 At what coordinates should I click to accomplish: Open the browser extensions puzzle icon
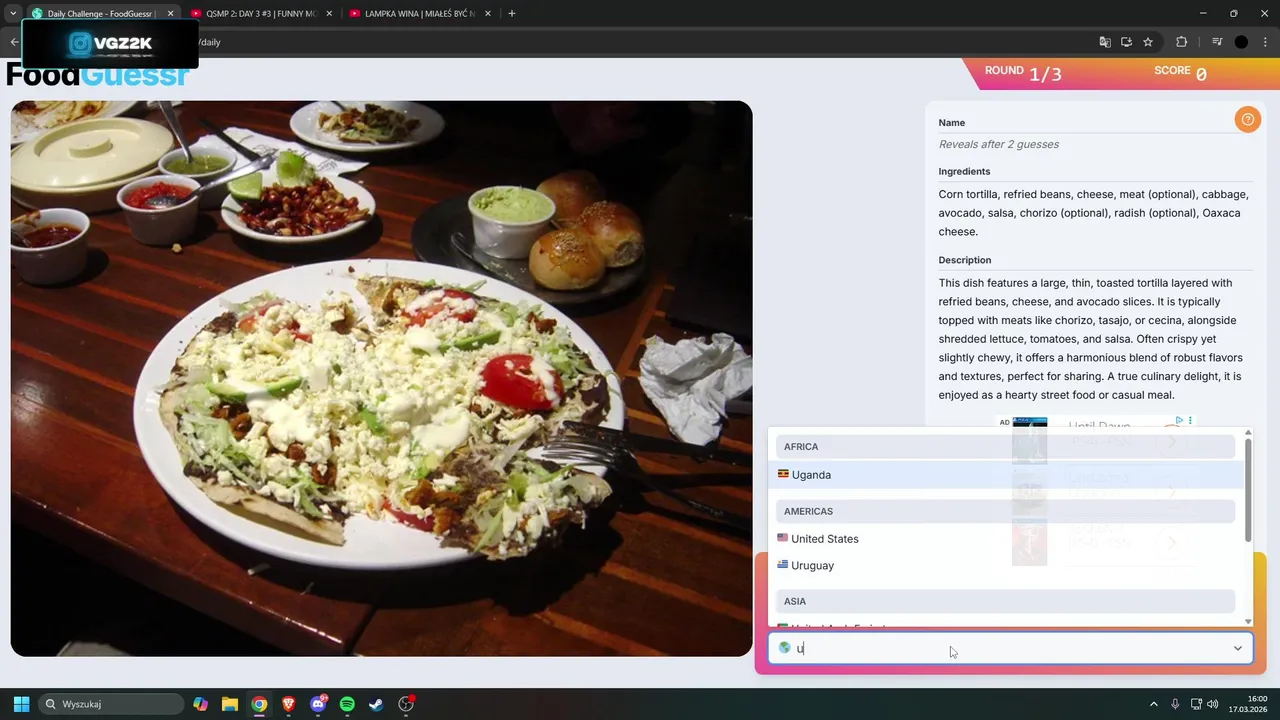[x=1182, y=42]
